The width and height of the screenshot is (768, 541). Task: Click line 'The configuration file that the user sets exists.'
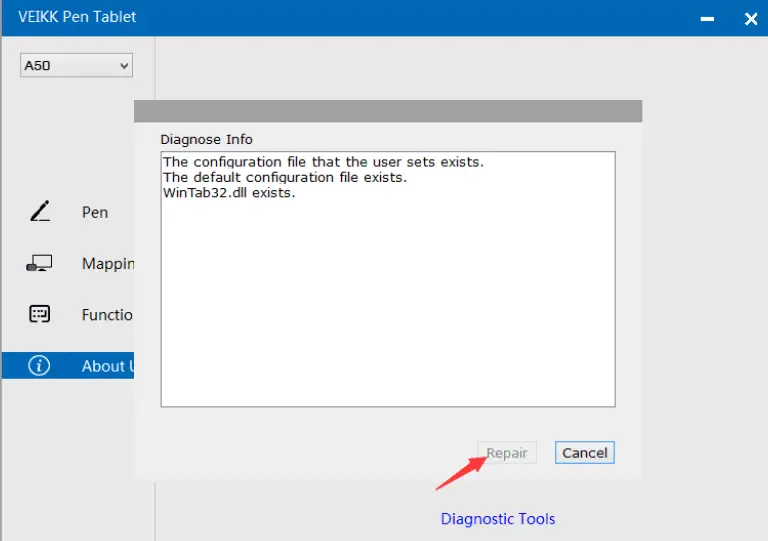click(x=323, y=162)
